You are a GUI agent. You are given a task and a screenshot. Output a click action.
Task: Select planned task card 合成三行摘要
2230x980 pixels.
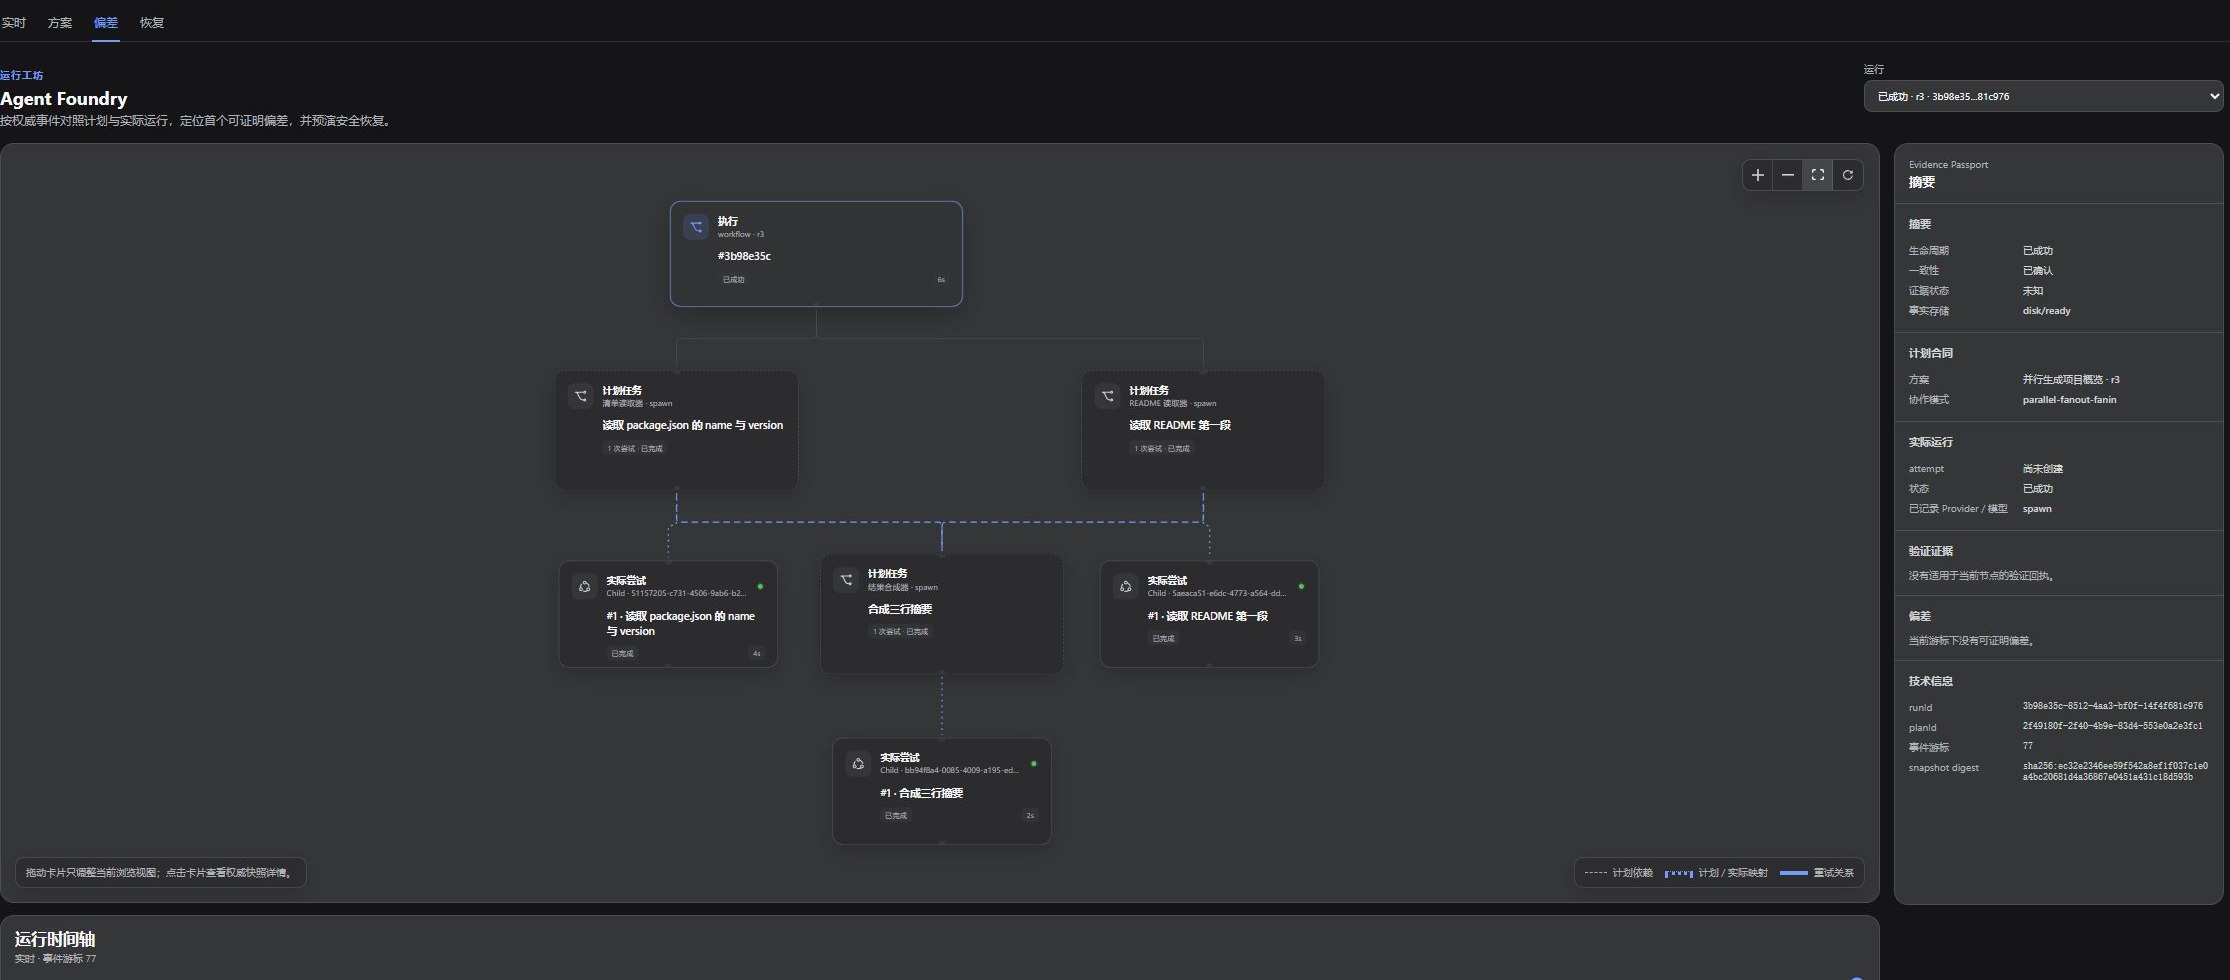tap(942, 614)
